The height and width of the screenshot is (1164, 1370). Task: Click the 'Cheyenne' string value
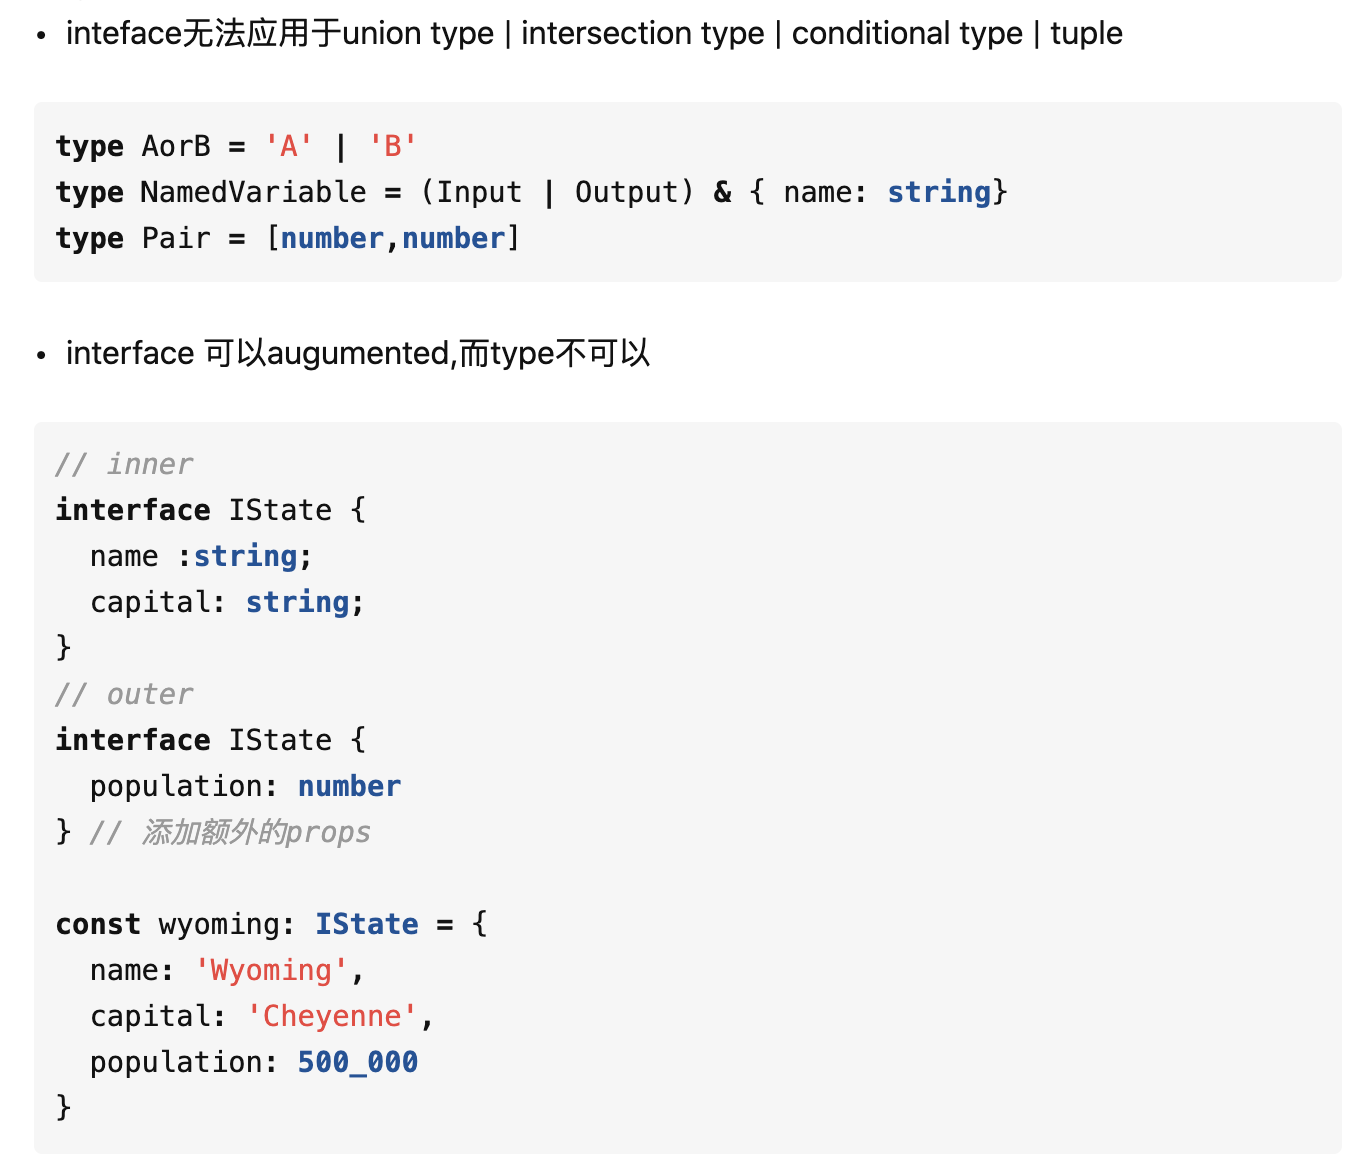coord(332,1016)
